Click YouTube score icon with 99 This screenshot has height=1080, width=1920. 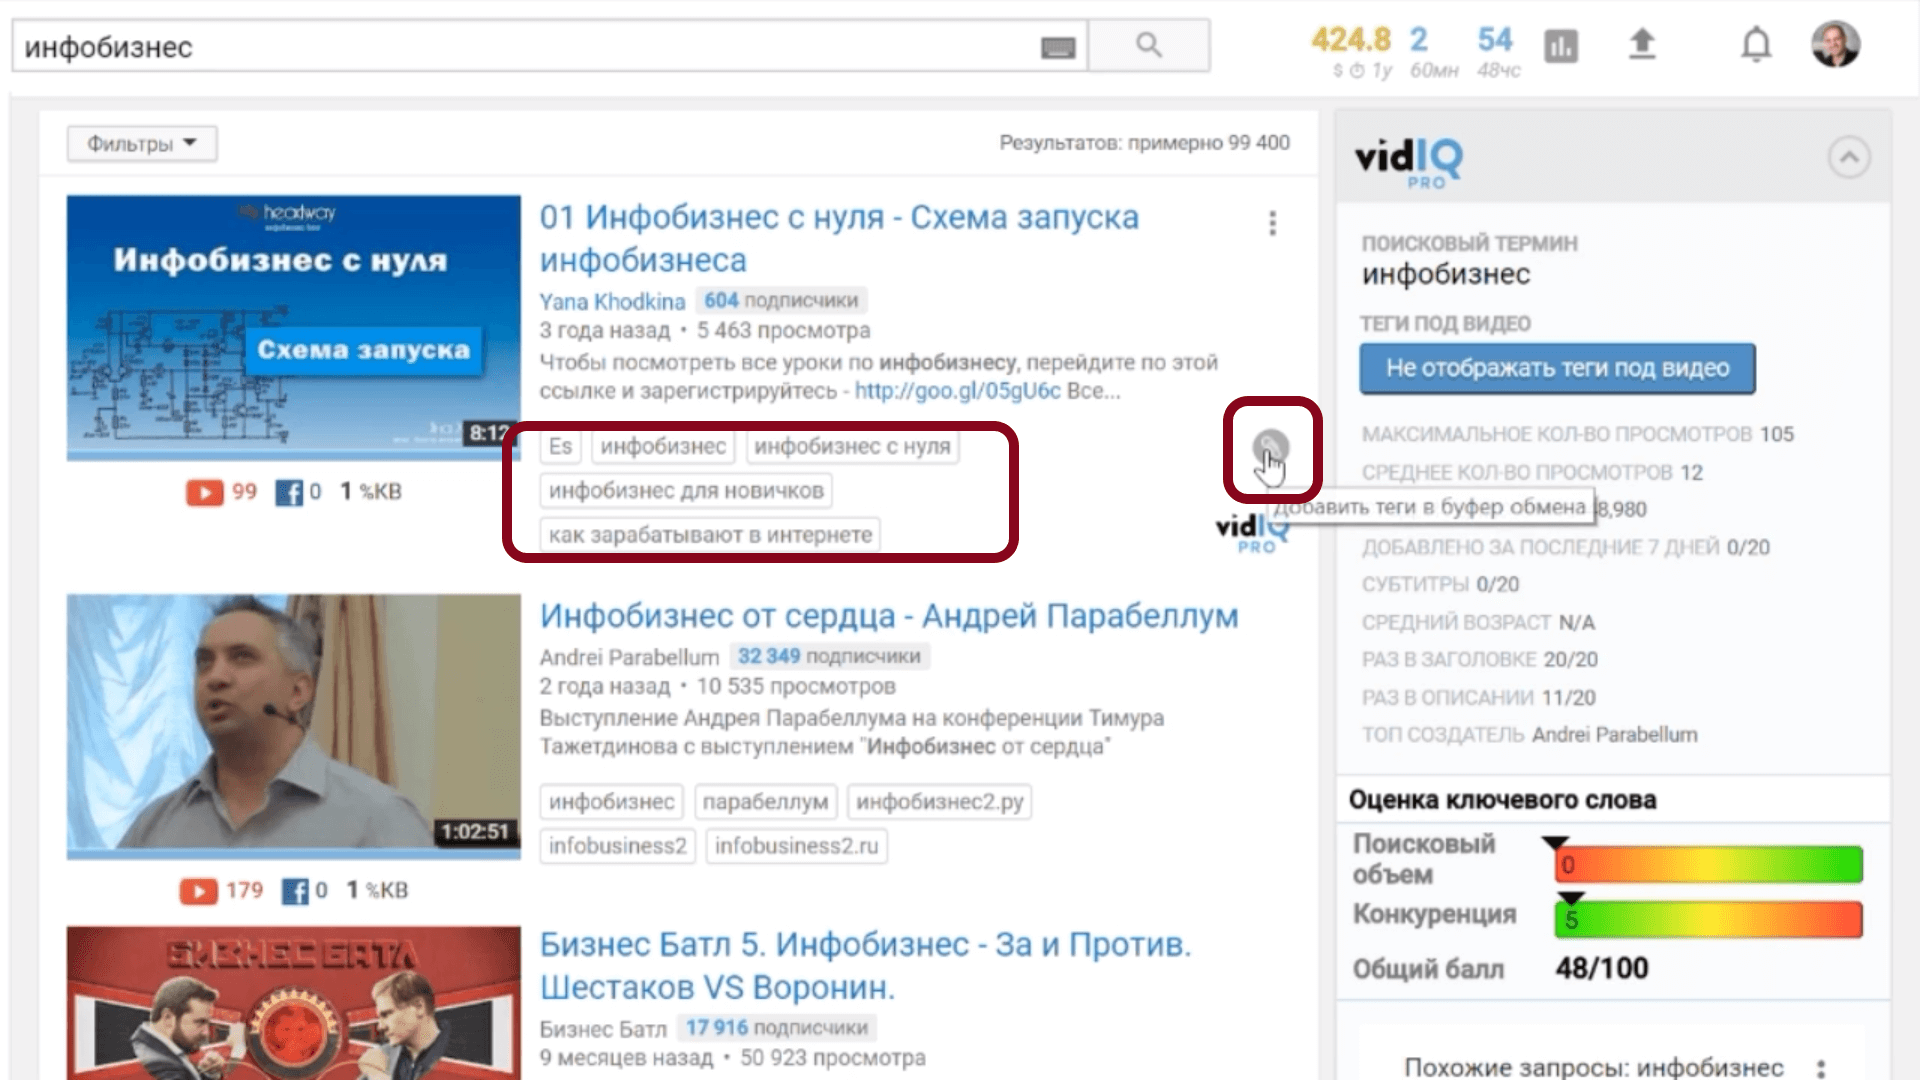tap(204, 492)
